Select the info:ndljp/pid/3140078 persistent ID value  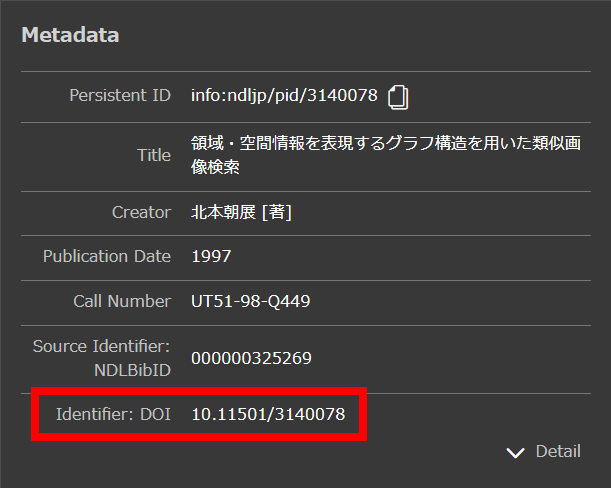284,96
